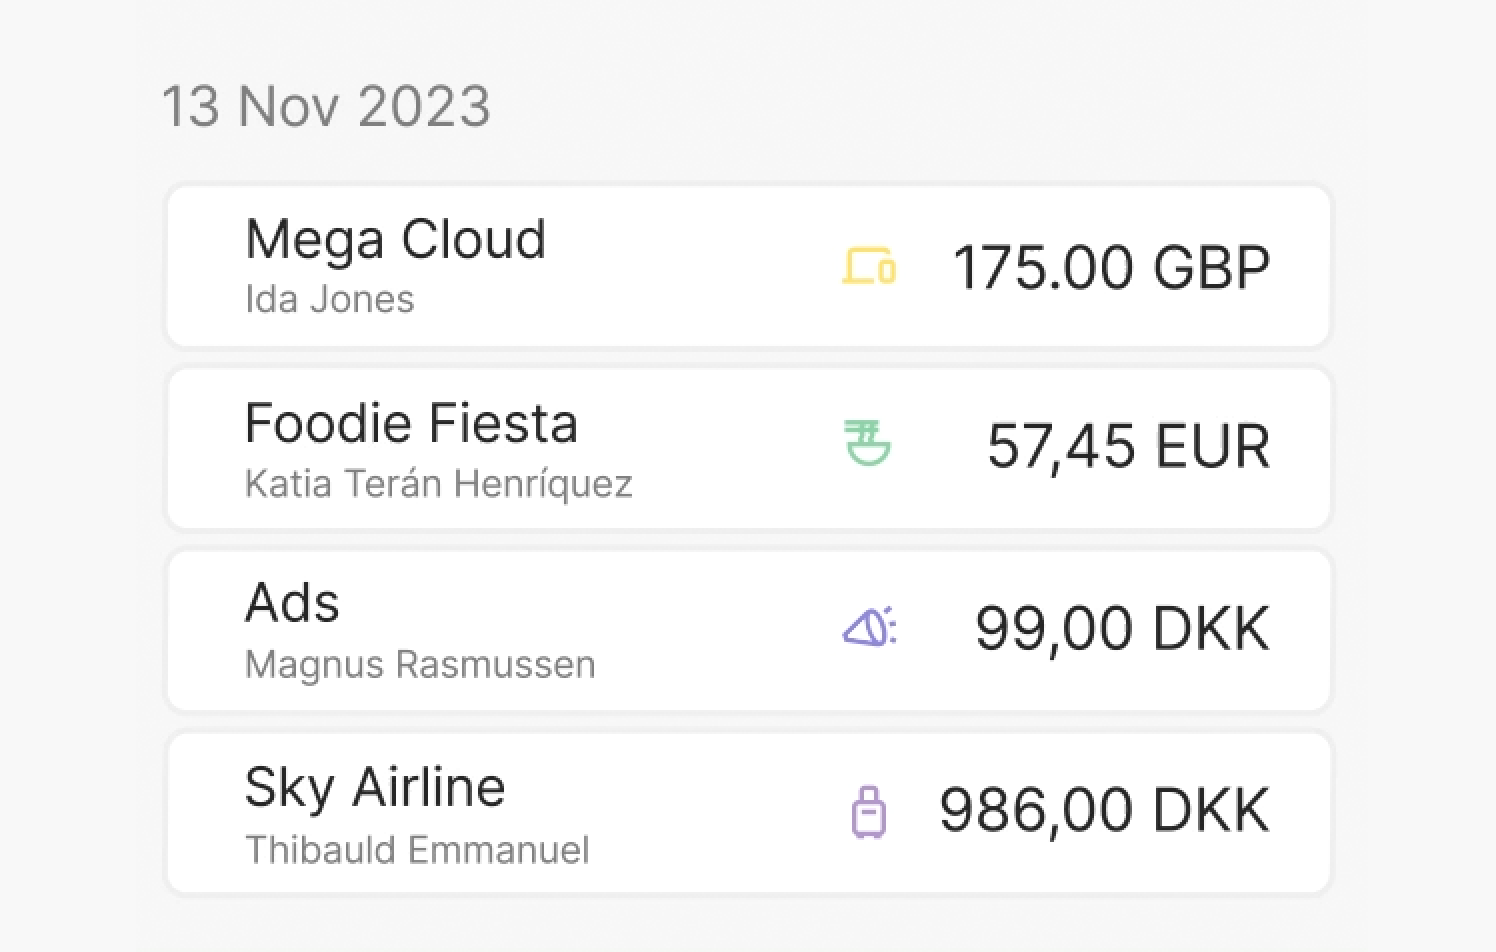The width and height of the screenshot is (1496, 952).
Task: Click the Mega Cloud merchant title
Action: tap(395, 240)
